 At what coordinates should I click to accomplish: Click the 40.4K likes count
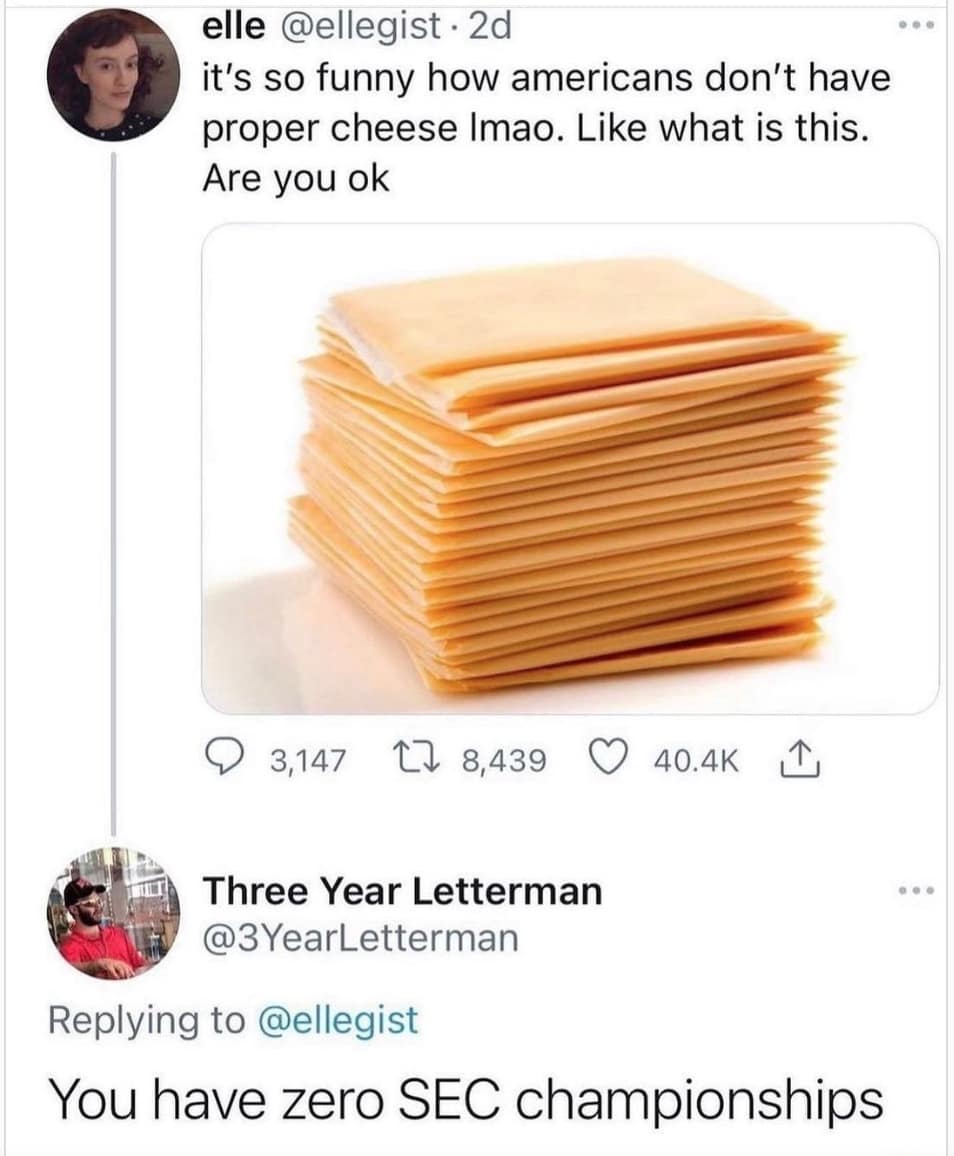tap(696, 762)
